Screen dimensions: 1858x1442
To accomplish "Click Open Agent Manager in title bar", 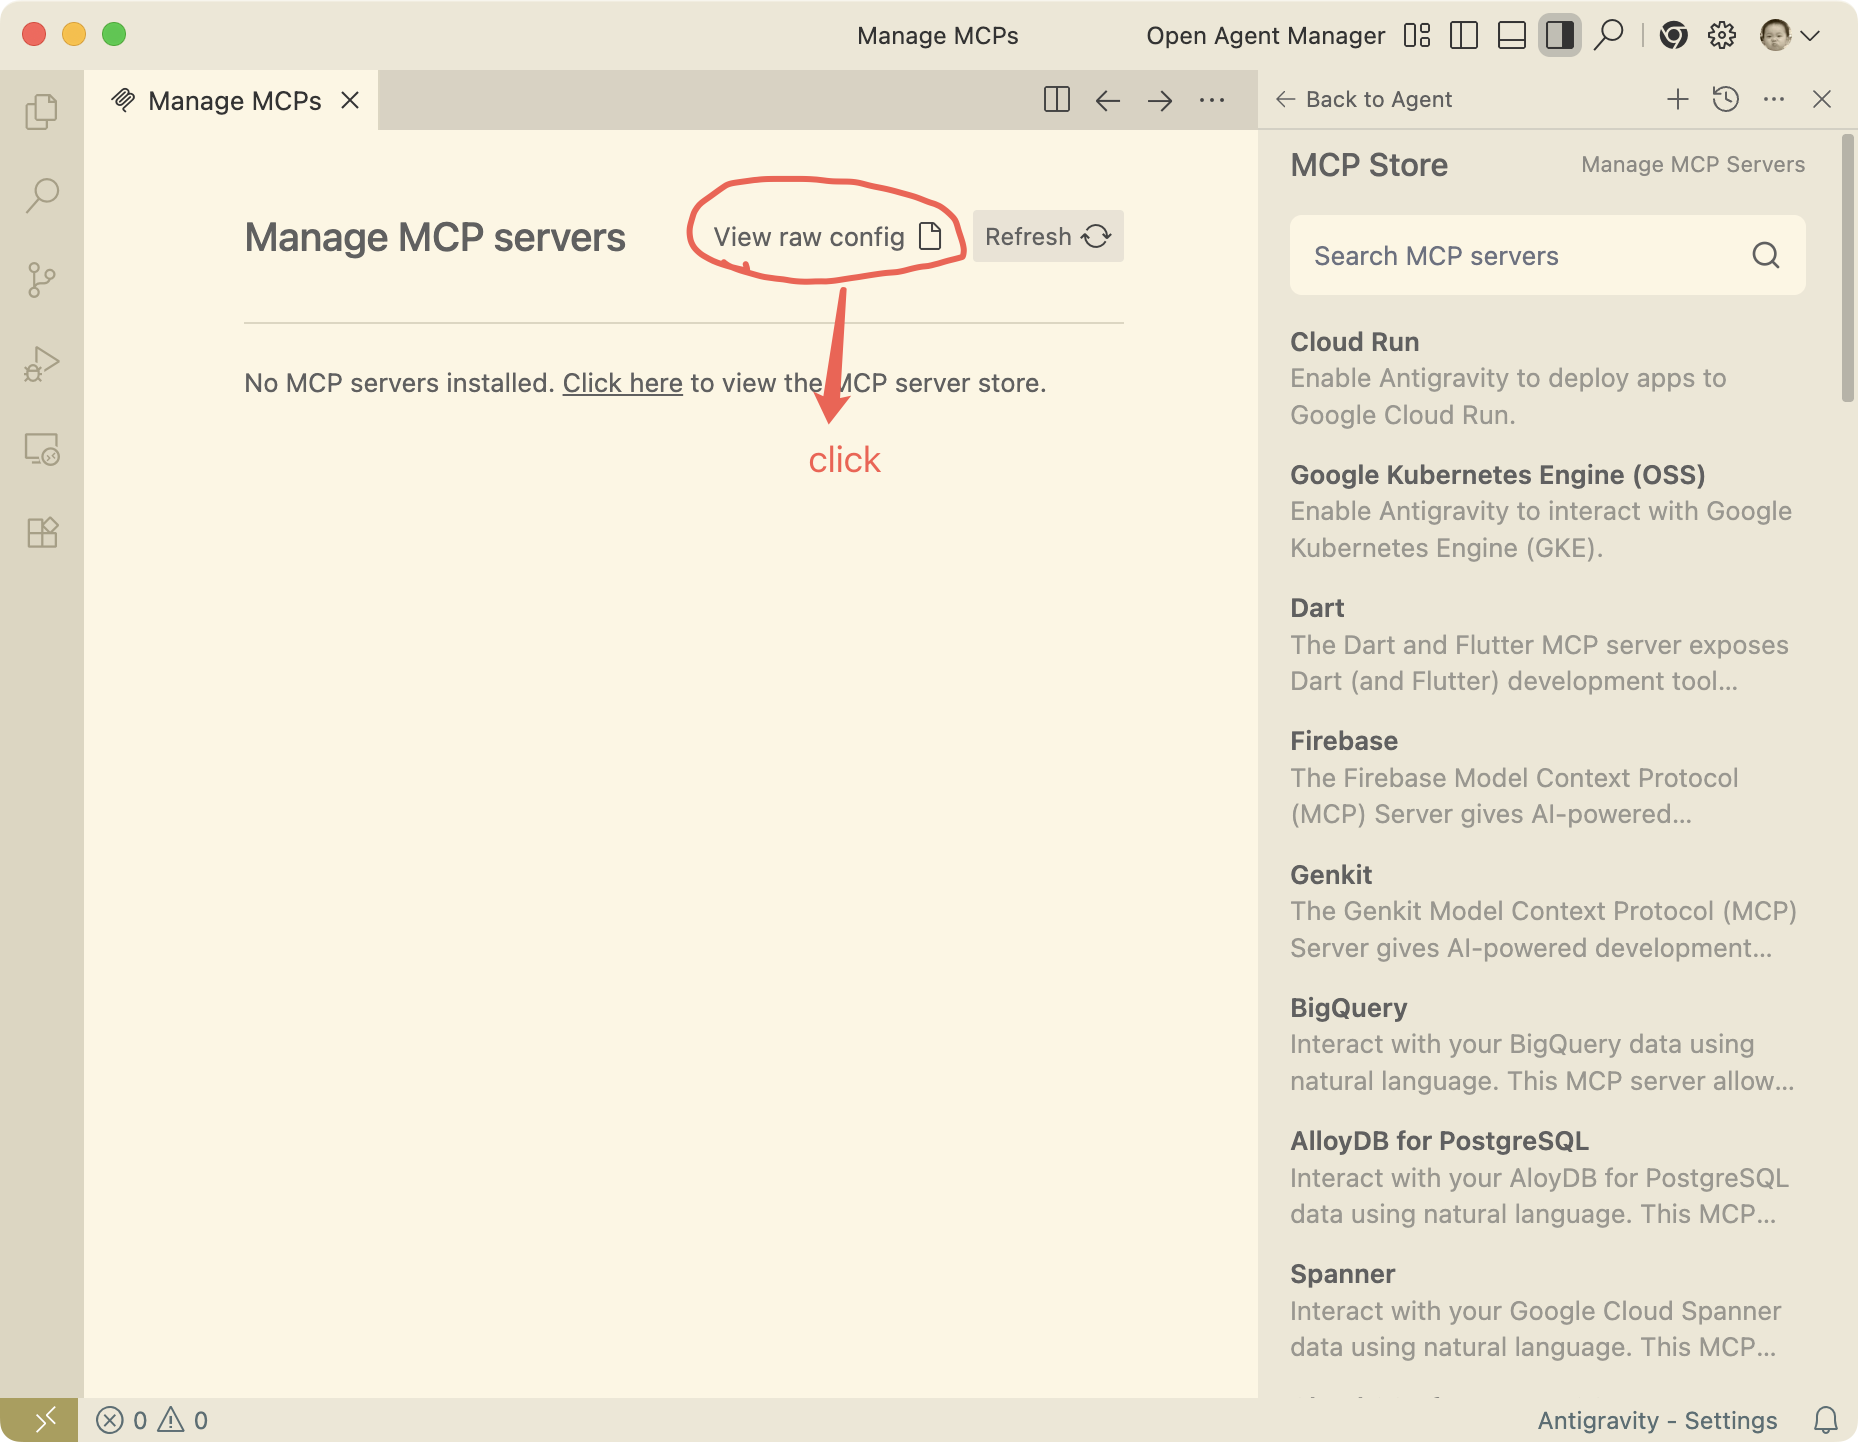I will [x=1265, y=36].
